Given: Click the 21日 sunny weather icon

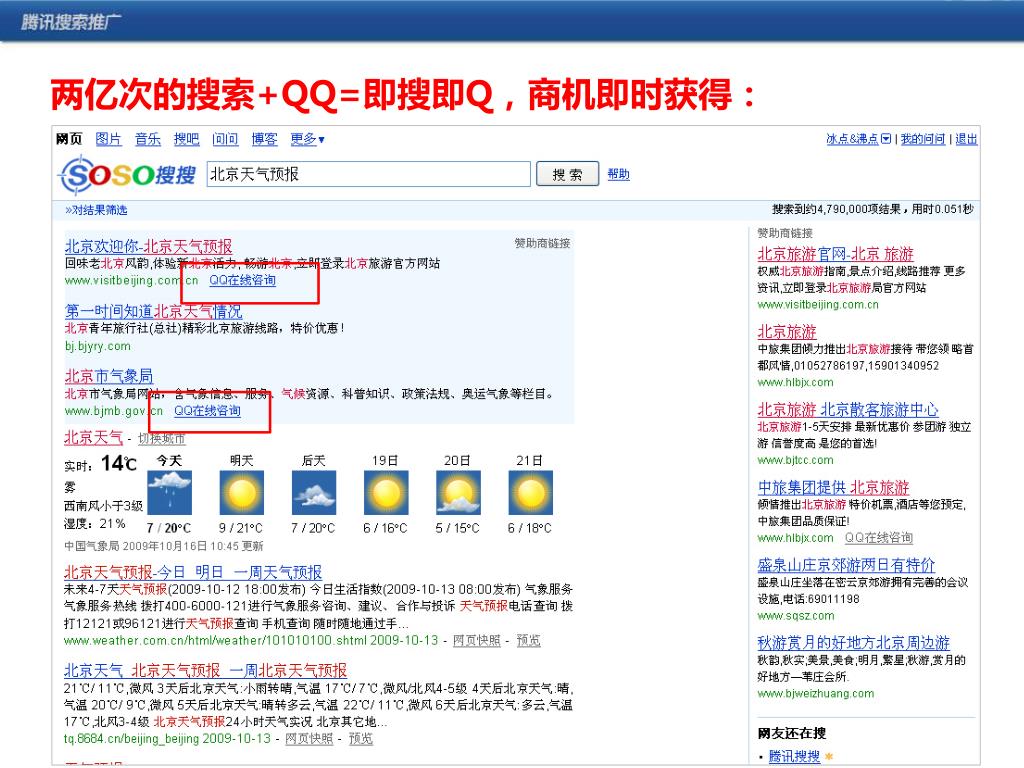Looking at the screenshot, I should click(x=530, y=492).
